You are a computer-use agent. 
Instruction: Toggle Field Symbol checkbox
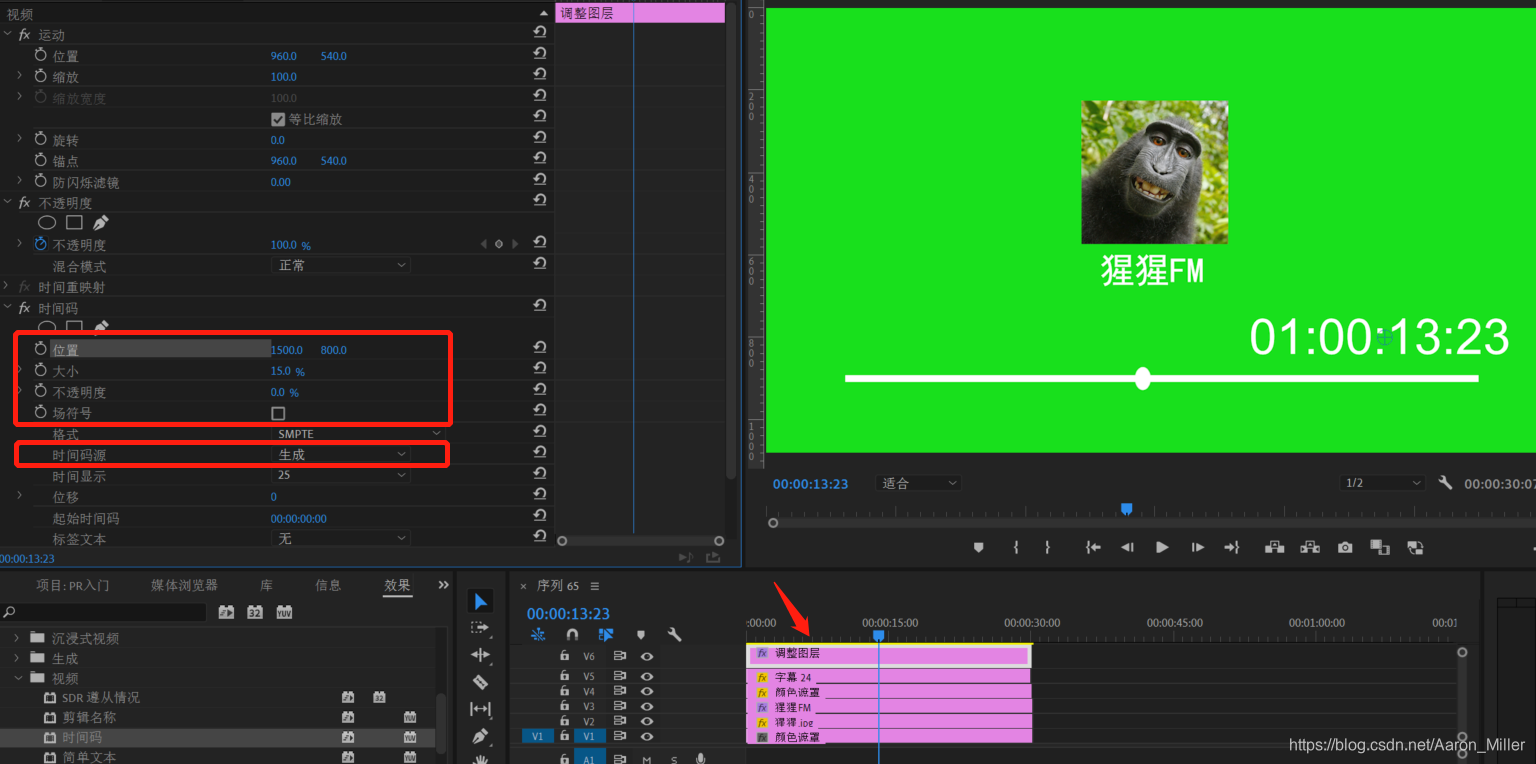[x=278, y=413]
